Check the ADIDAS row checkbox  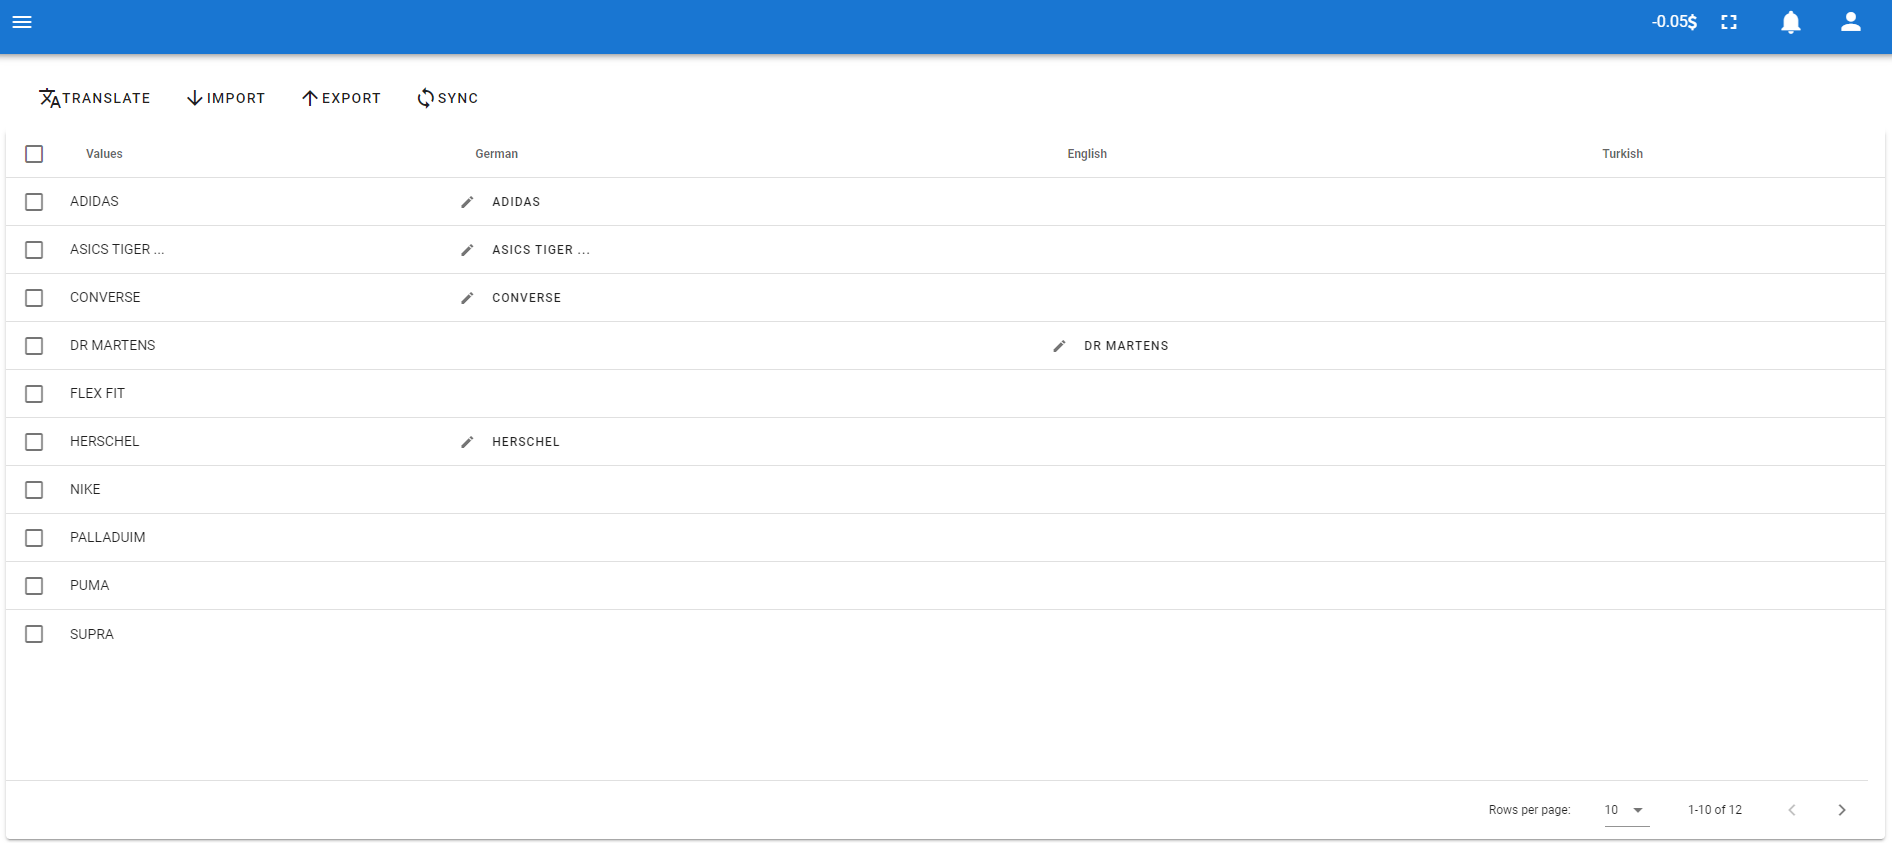tap(34, 202)
